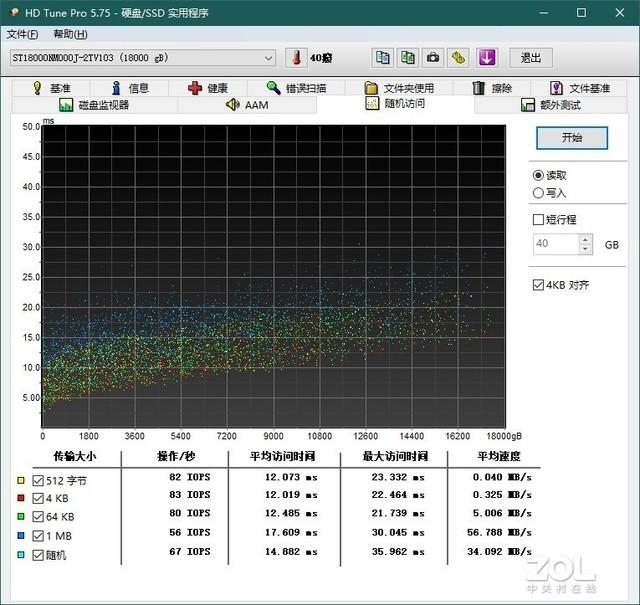Open the 文件(F) menu
Viewport: 640px width, 605px height.
22,34
